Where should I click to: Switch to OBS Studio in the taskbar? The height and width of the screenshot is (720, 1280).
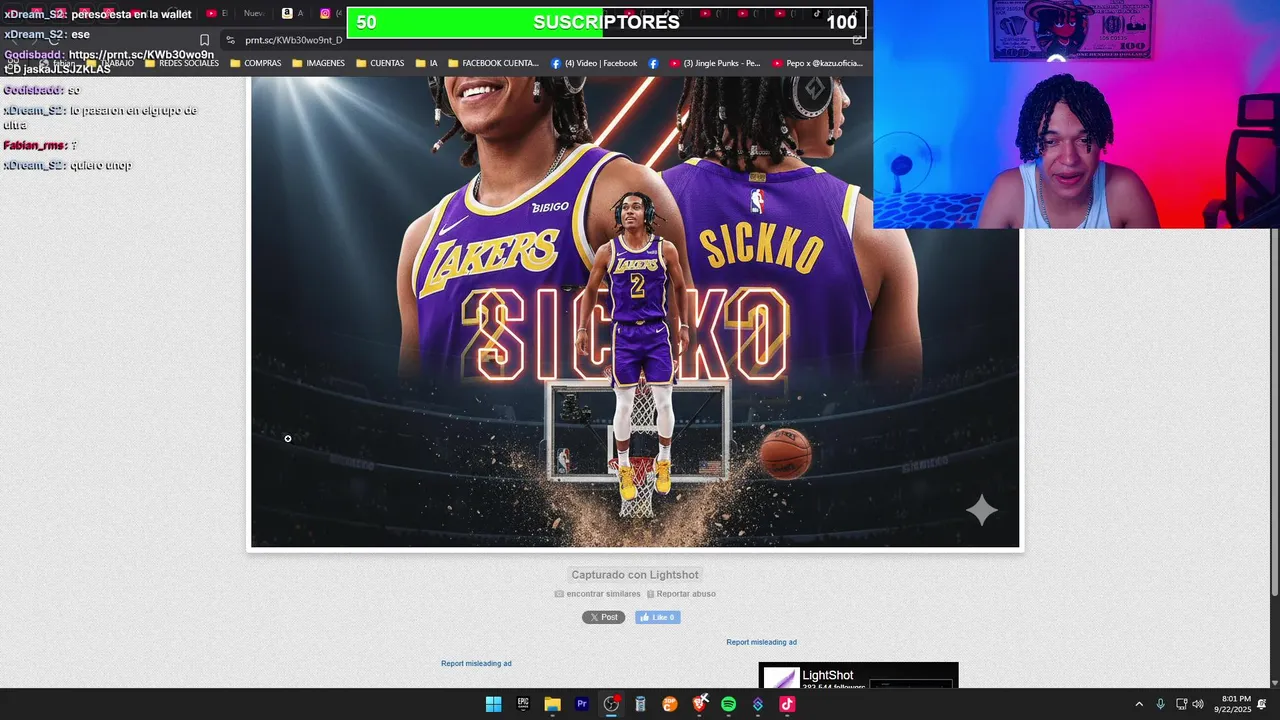pyautogui.click(x=611, y=704)
